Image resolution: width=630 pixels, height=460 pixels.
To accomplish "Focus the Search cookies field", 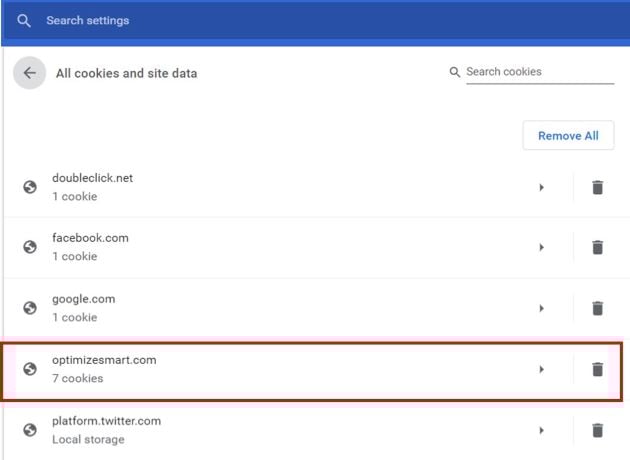I will coord(540,72).
